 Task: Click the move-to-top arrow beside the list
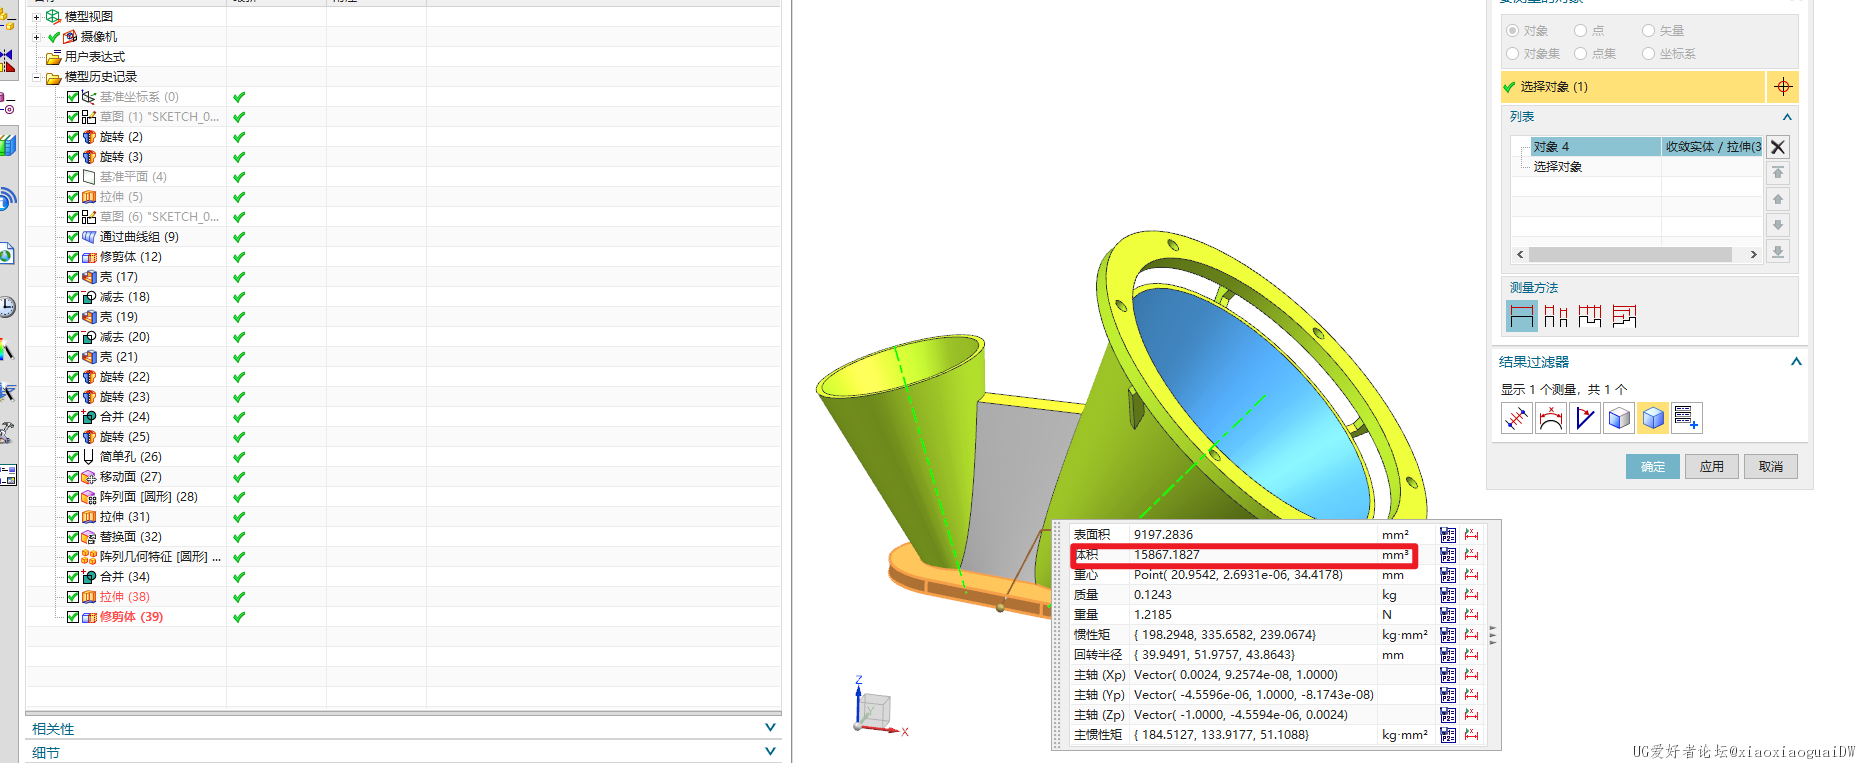click(1778, 173)
